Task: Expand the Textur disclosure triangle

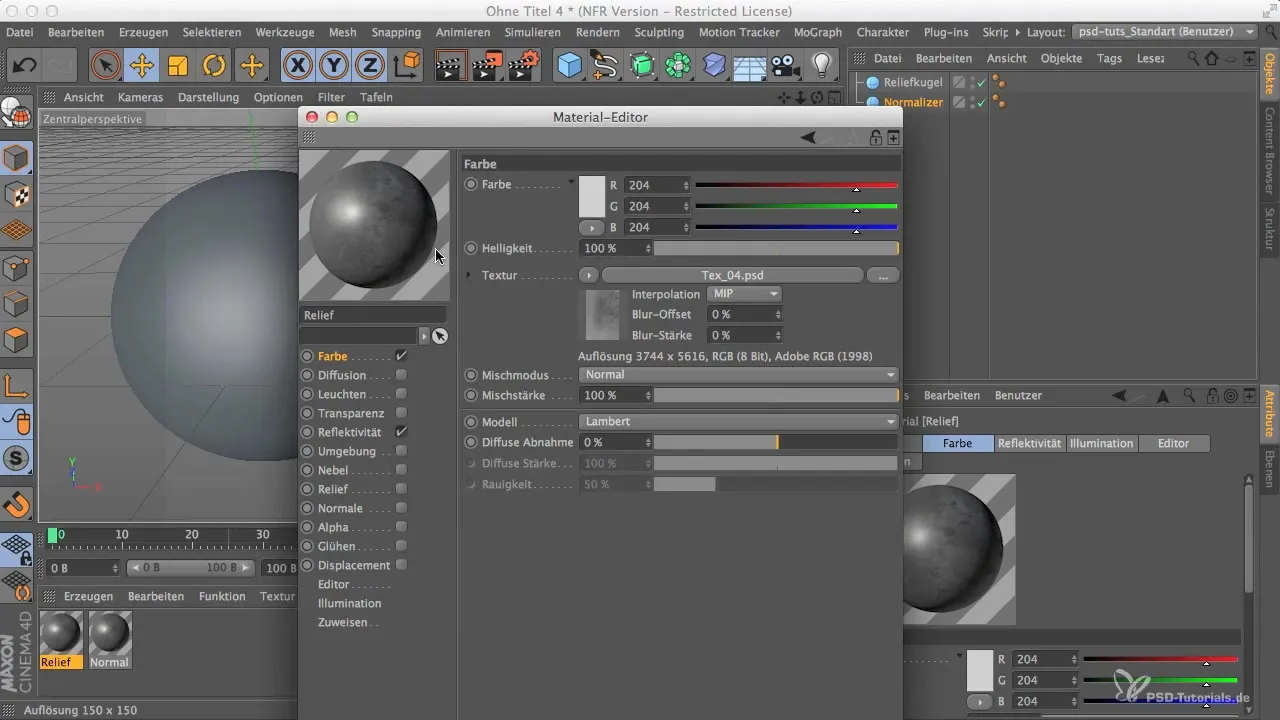Action: (470, 275)
